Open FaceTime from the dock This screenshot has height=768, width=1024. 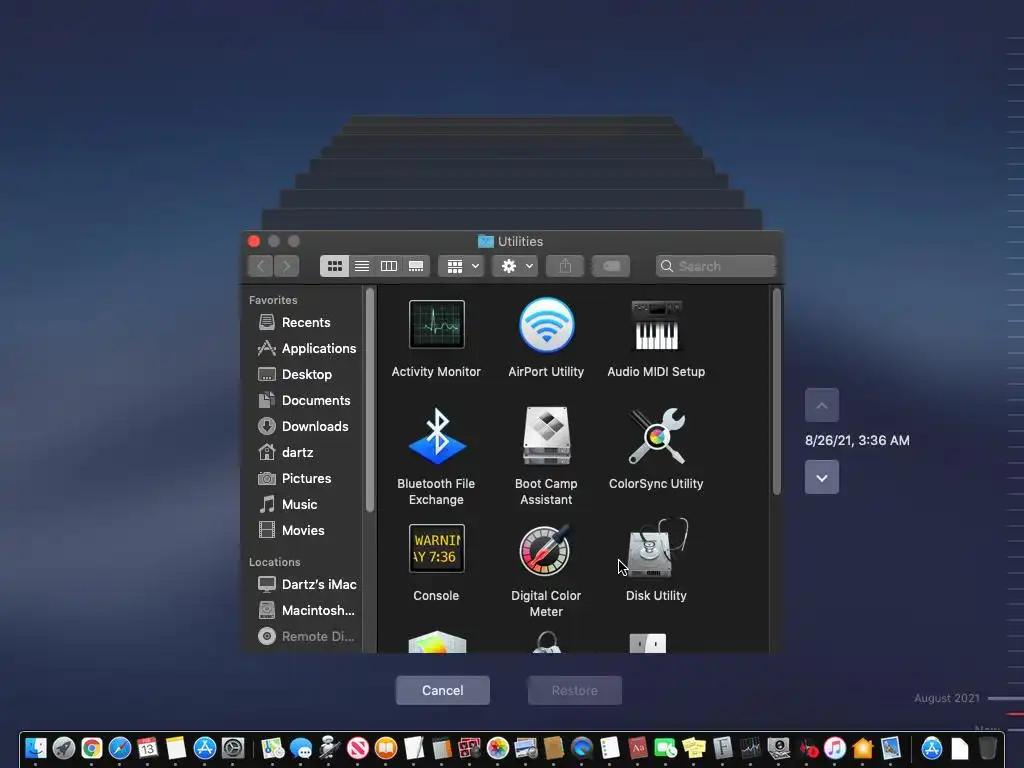point(665,748)
